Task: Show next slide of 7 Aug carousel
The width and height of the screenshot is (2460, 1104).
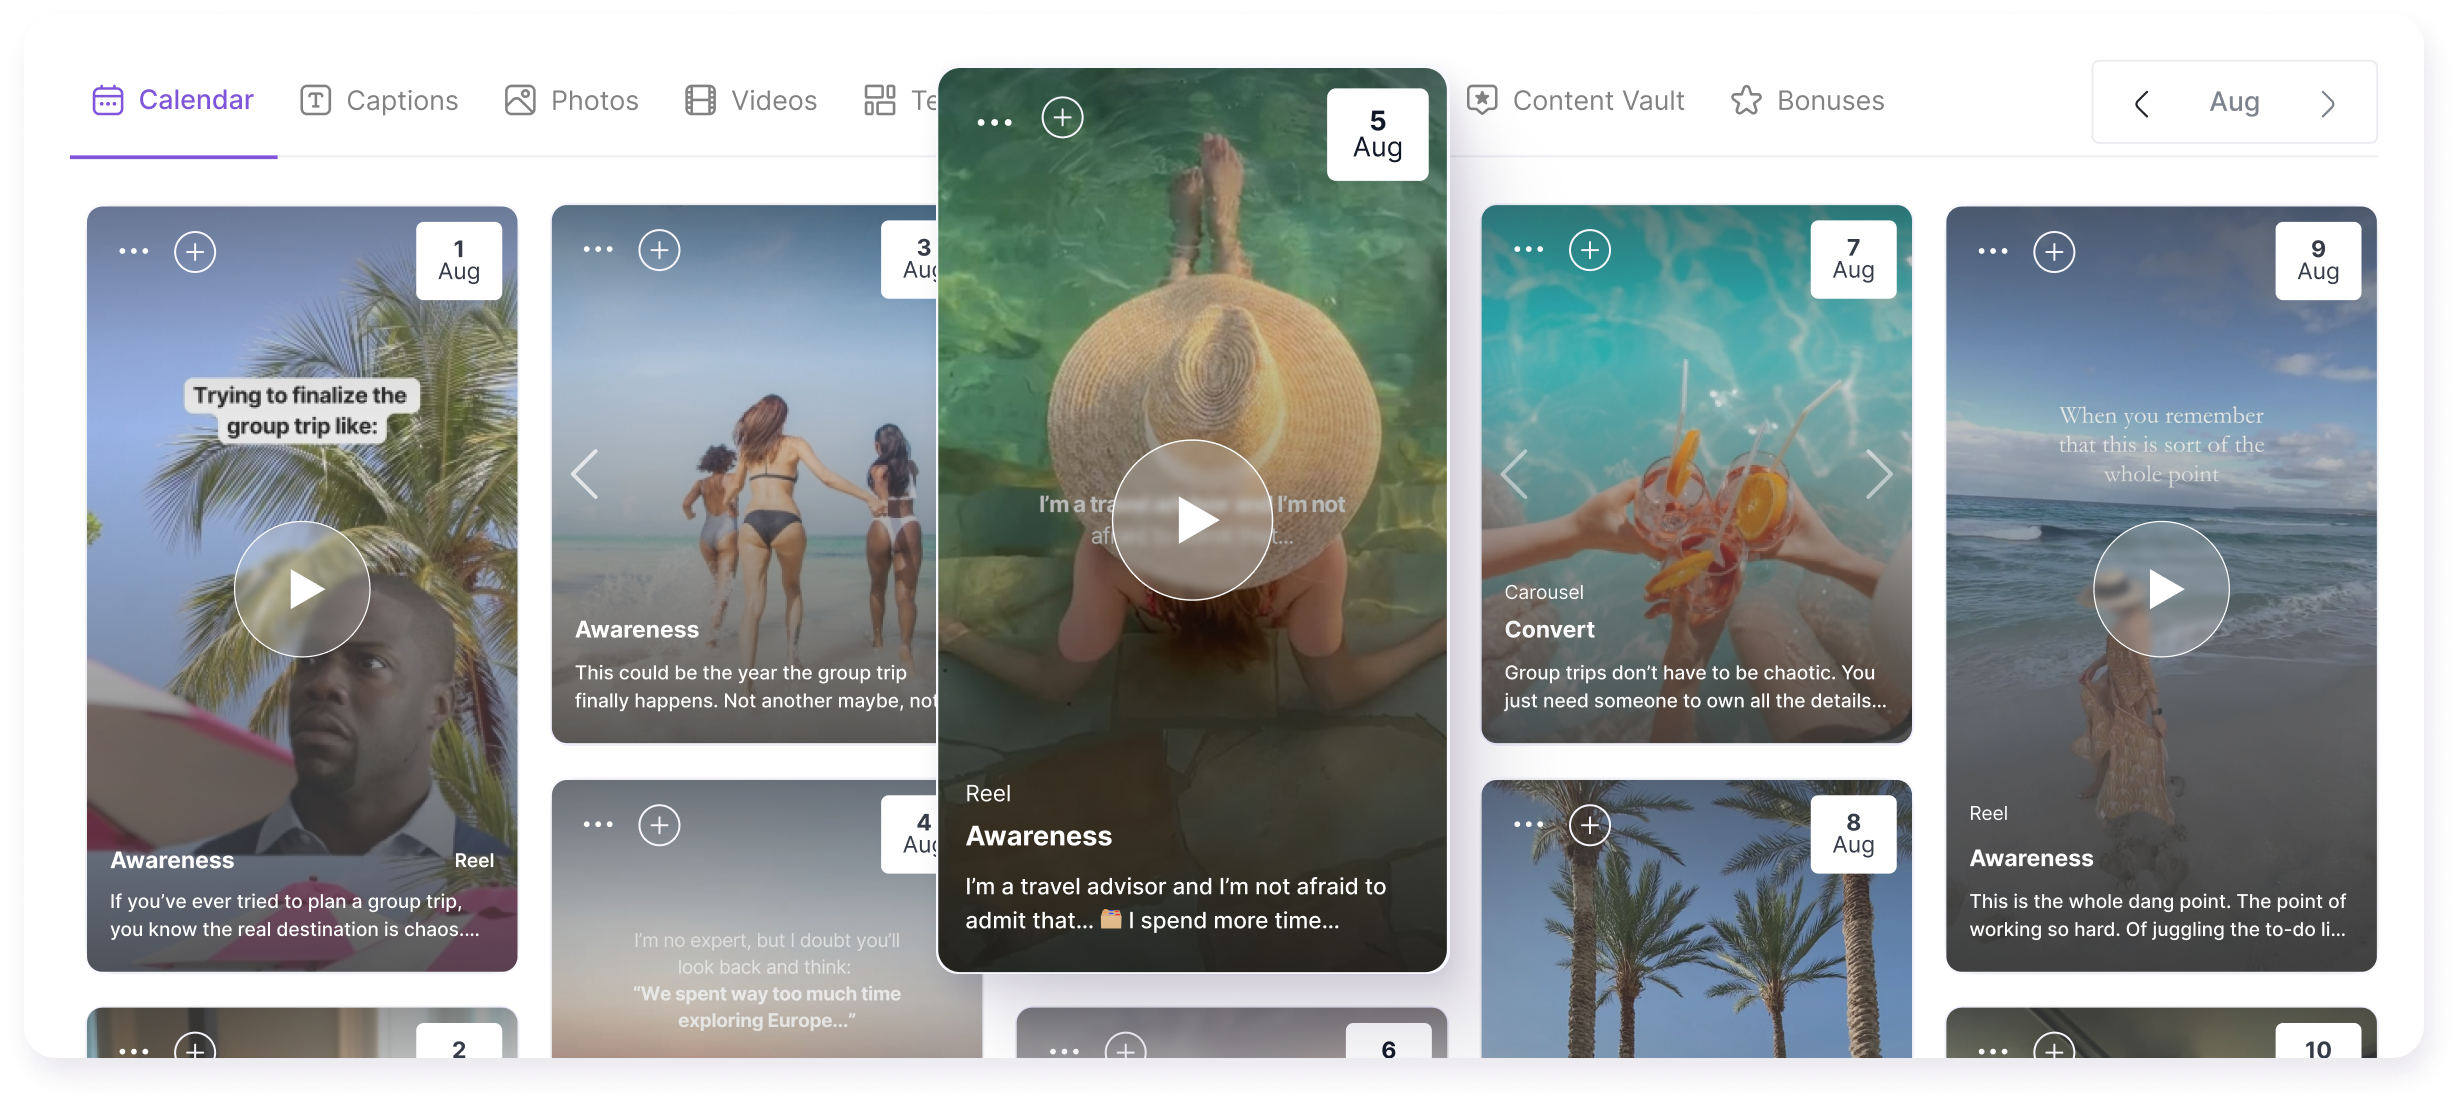Action: 1879,474
